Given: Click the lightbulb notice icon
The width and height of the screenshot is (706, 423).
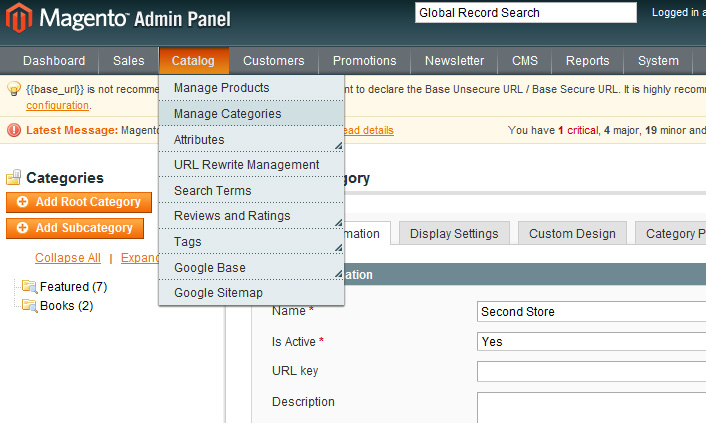Looking at the screenshot, I should 14,89.
